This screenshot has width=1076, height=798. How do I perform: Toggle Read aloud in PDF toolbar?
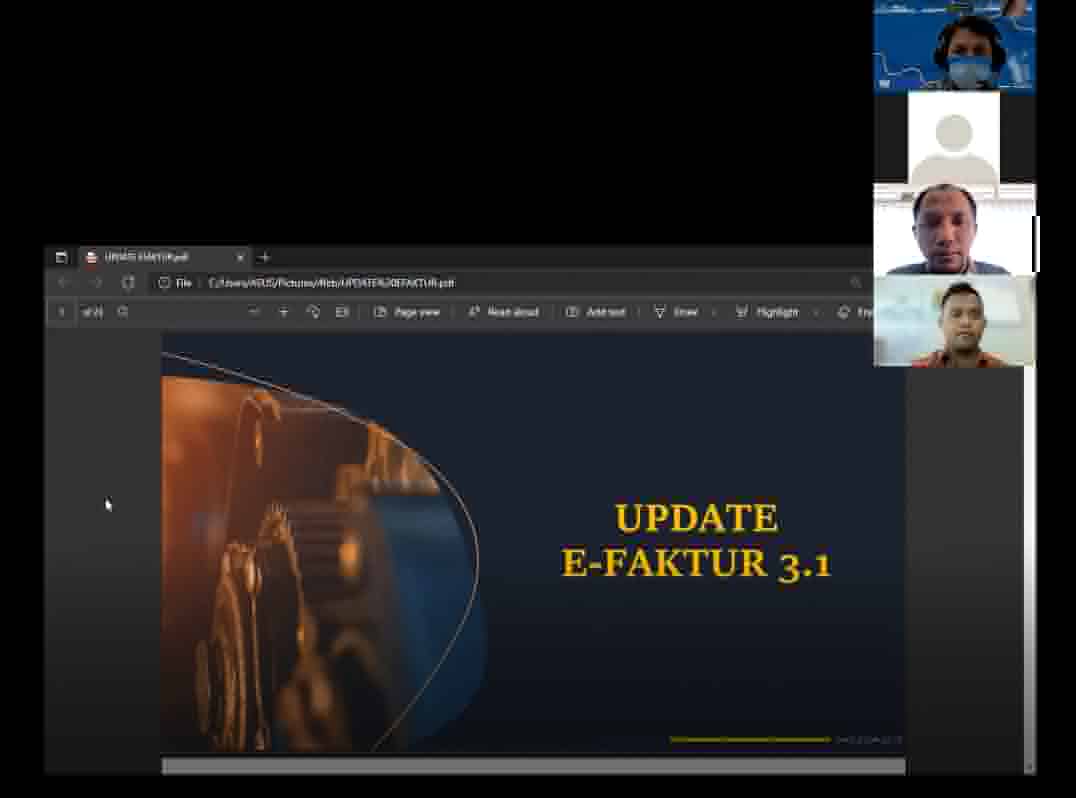tap(503, 312)
